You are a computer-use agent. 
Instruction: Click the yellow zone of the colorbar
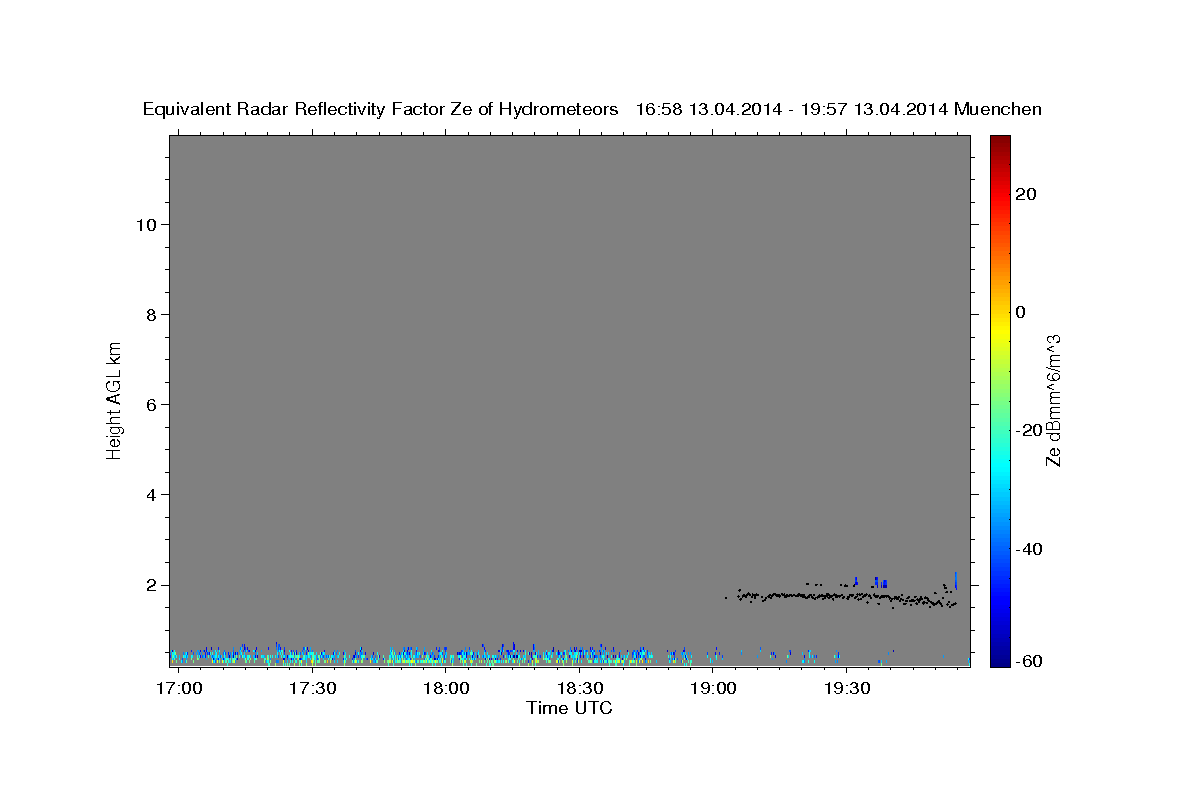(x=1000, y=330)
